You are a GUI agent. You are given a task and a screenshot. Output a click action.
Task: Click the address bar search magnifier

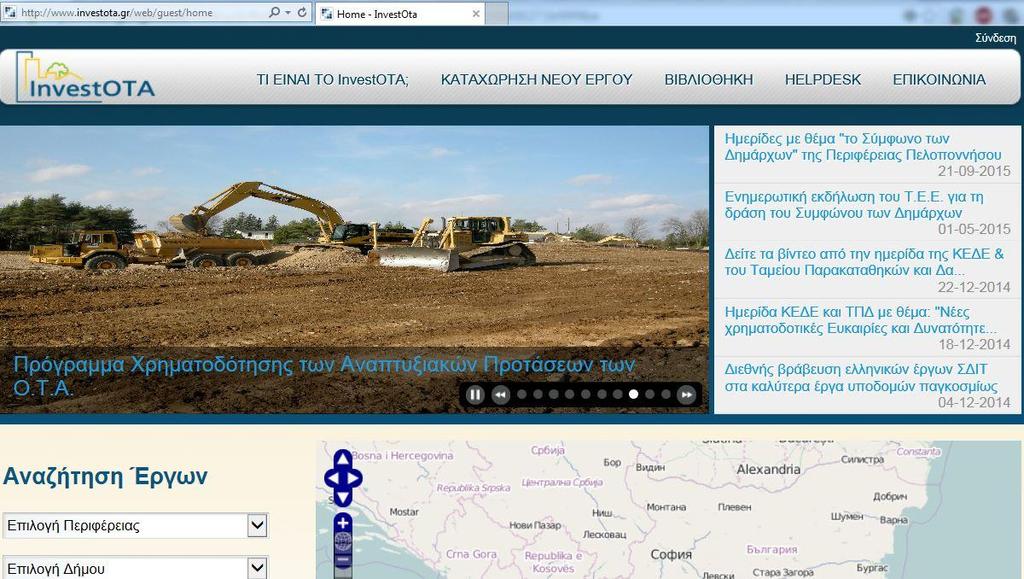pos(274,12)
